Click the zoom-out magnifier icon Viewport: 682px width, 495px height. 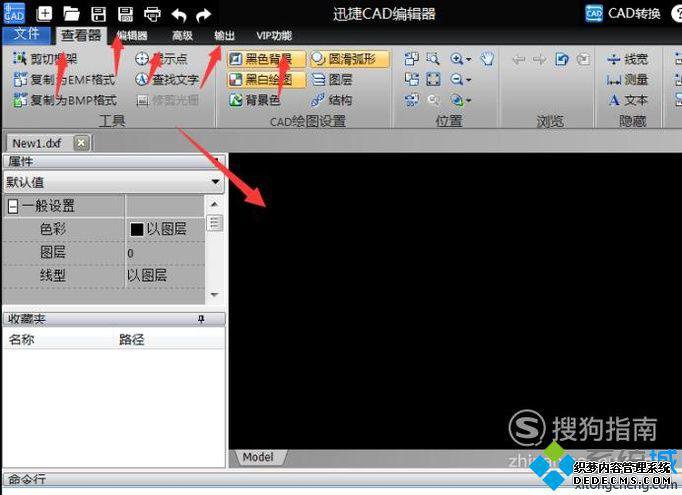pos(456,79)
